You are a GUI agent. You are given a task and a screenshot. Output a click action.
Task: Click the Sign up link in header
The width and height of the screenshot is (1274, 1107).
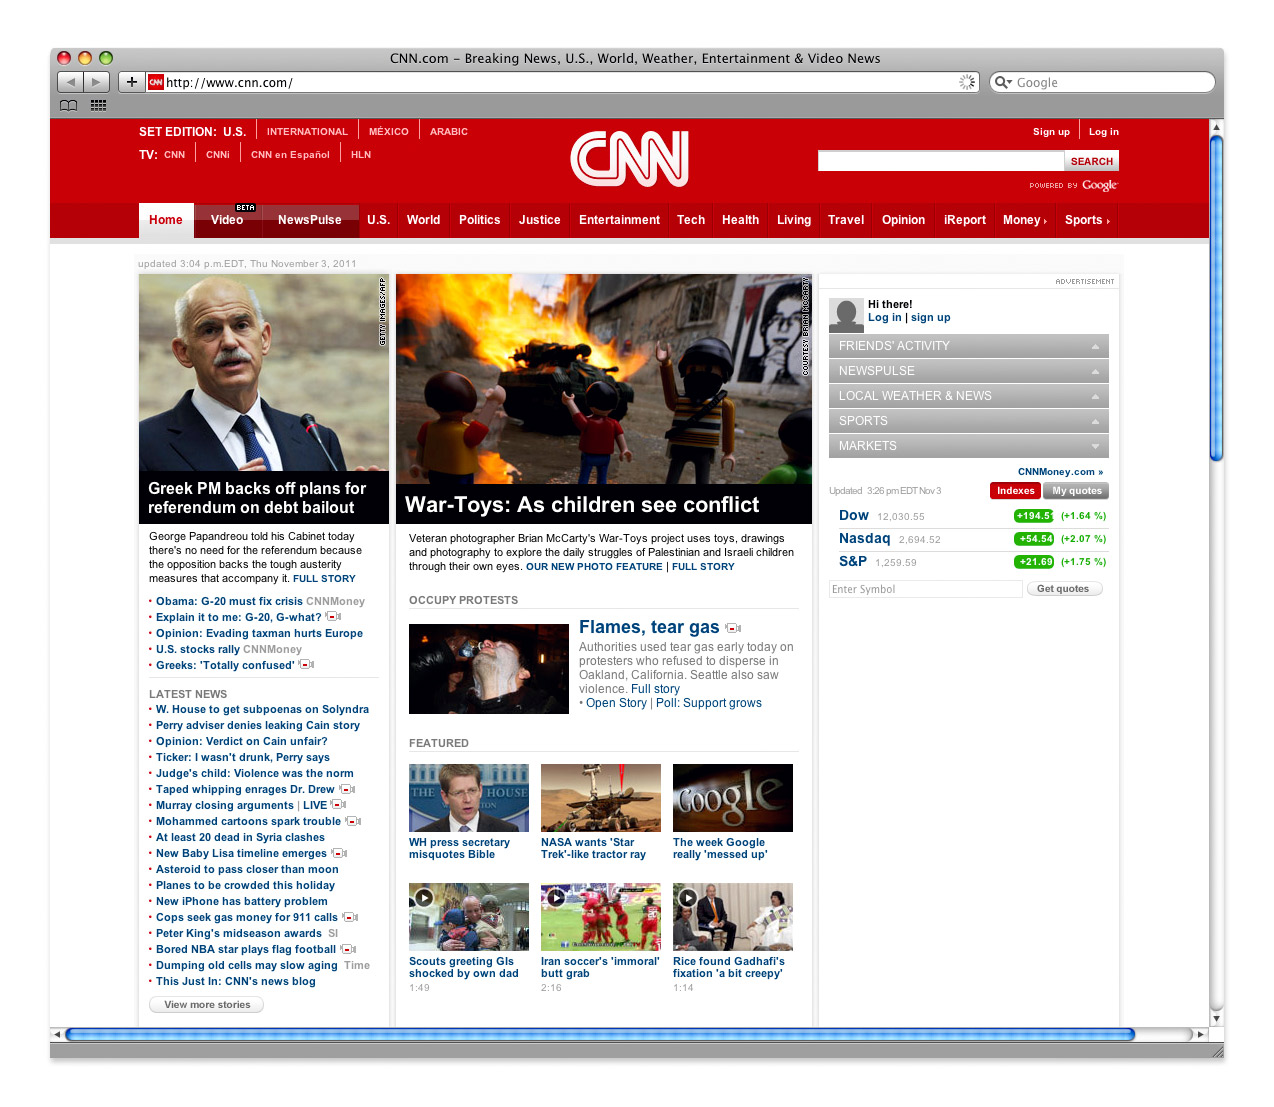pos(1051,132)
